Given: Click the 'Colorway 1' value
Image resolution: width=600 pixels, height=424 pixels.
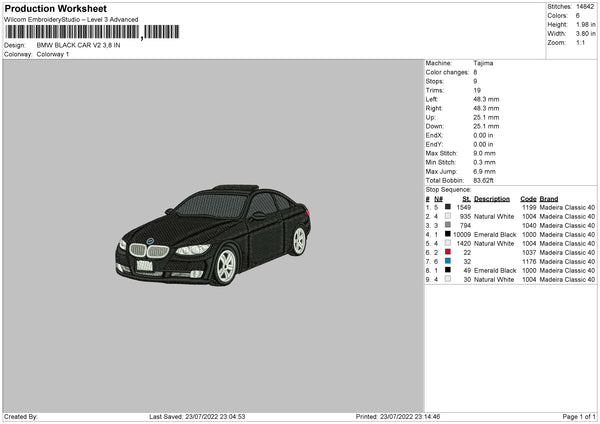Looking at the screenshot, I should click(x=53, y=54).
